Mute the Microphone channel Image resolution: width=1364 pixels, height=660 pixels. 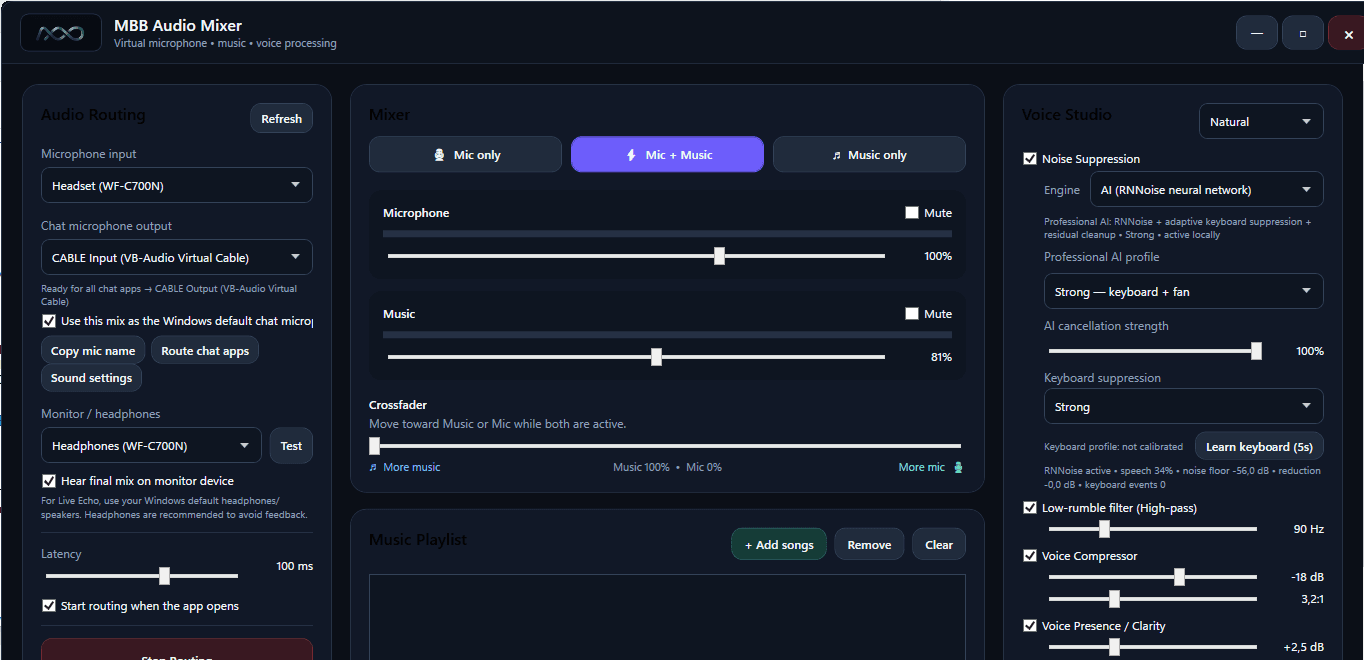pos(912,213)
